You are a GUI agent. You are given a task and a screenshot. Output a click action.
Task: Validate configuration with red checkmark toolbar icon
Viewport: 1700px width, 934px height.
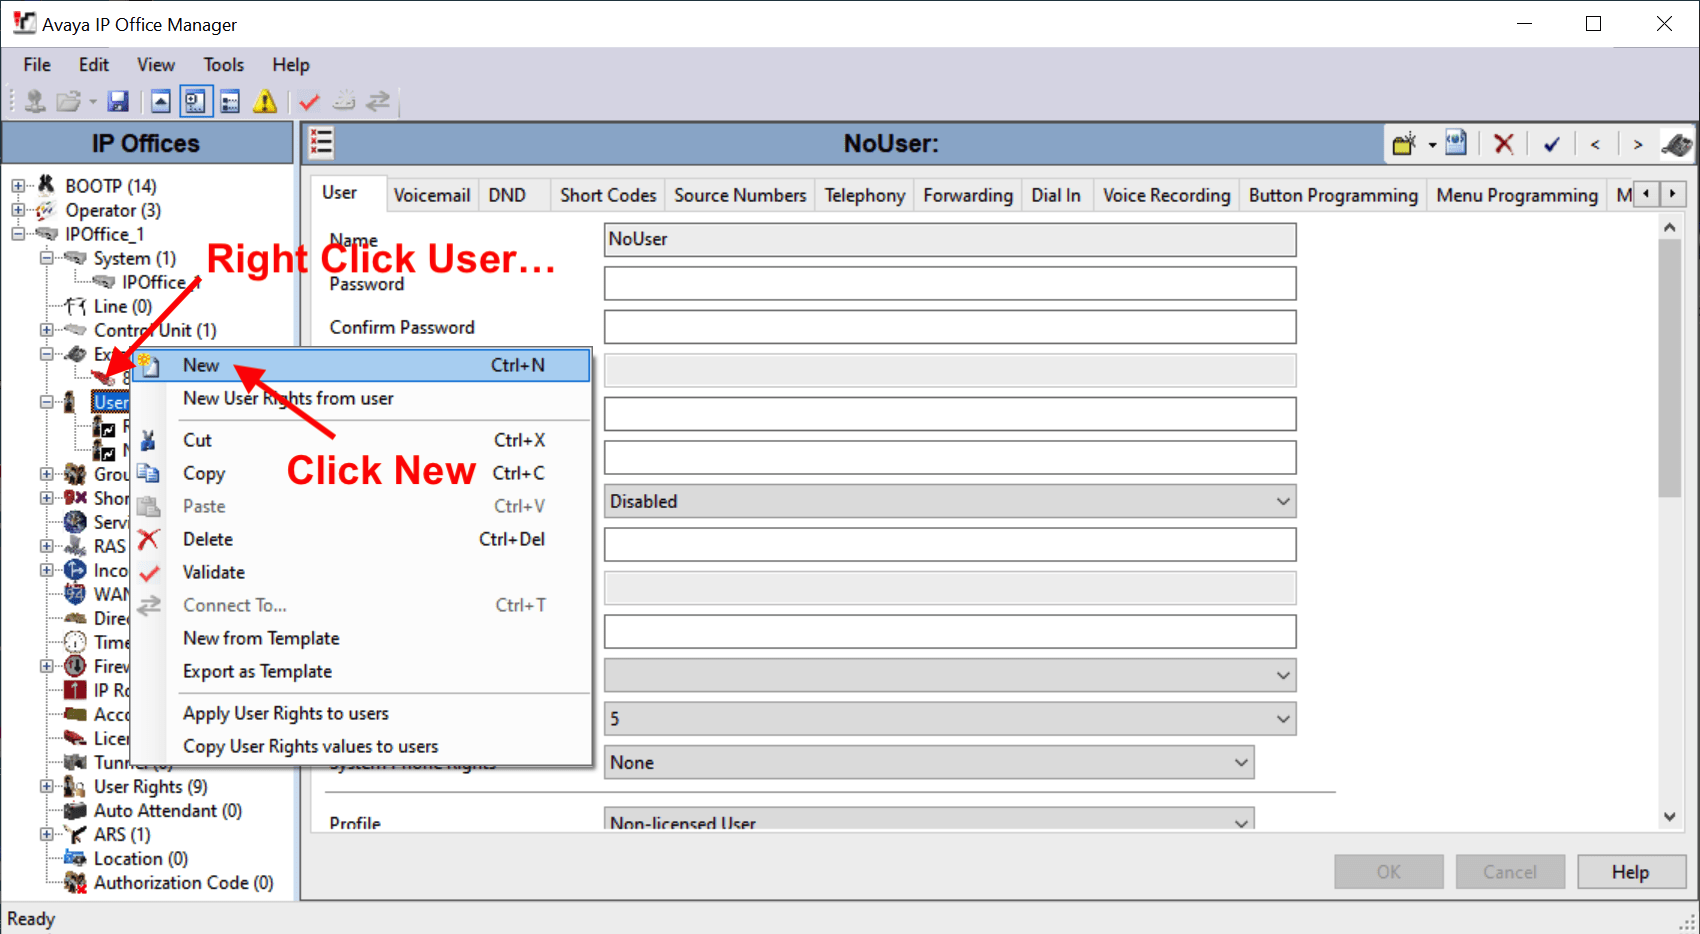(309, 101)
